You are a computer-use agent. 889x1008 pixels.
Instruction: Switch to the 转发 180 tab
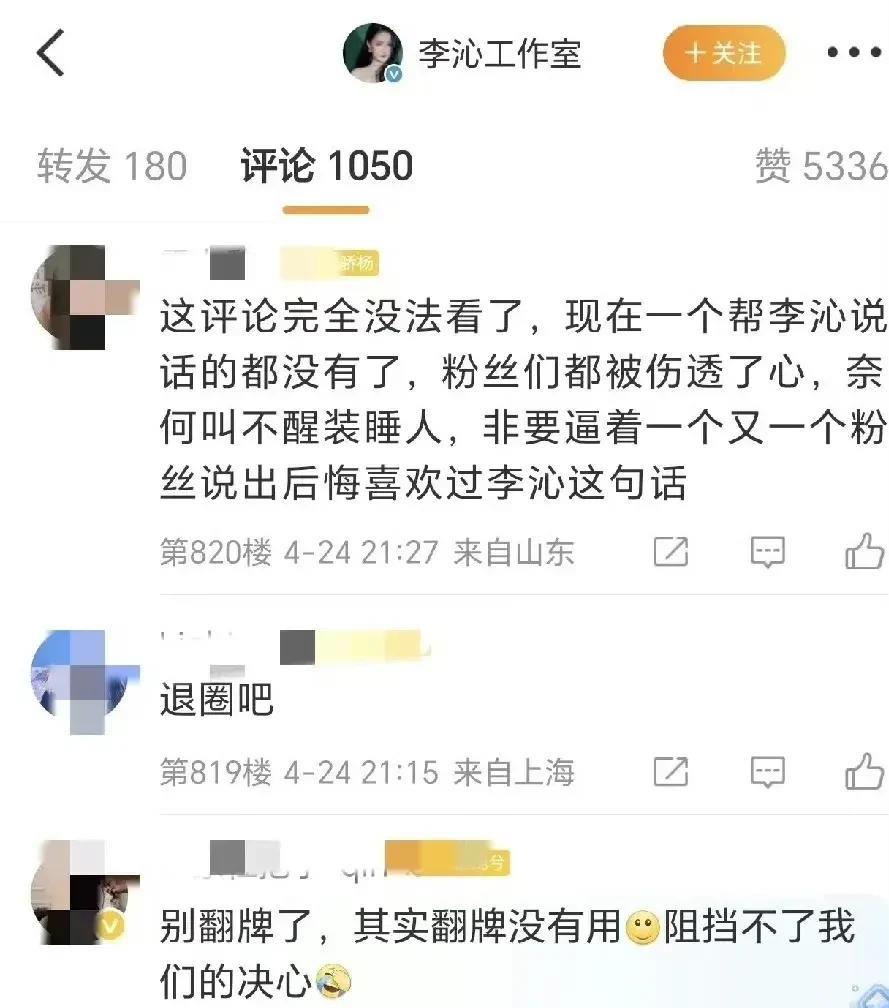tap(112, 166)
